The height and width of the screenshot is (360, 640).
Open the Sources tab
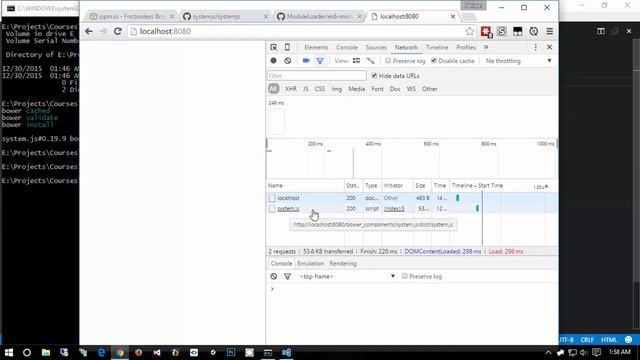pyautogui.click(x=376, y=47)
